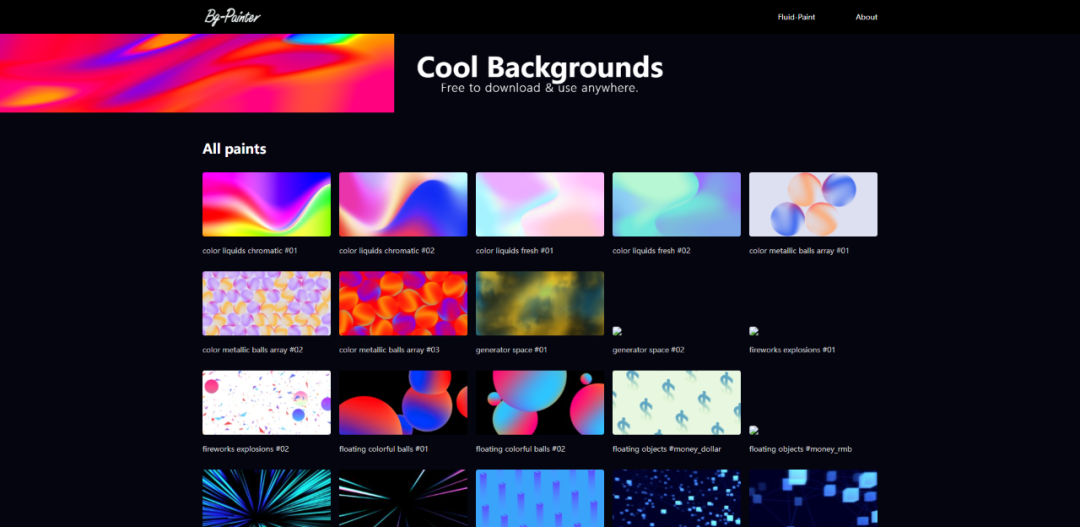Click 'floating objects #money_rmb' caption

point(801,449)
